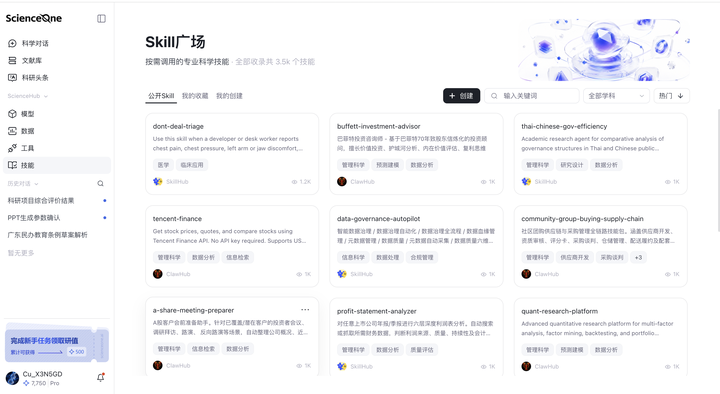720x394 pixels.
Task: Click 供应商开发 tag on supply-chain card
Action: click(x=574, y=257)
